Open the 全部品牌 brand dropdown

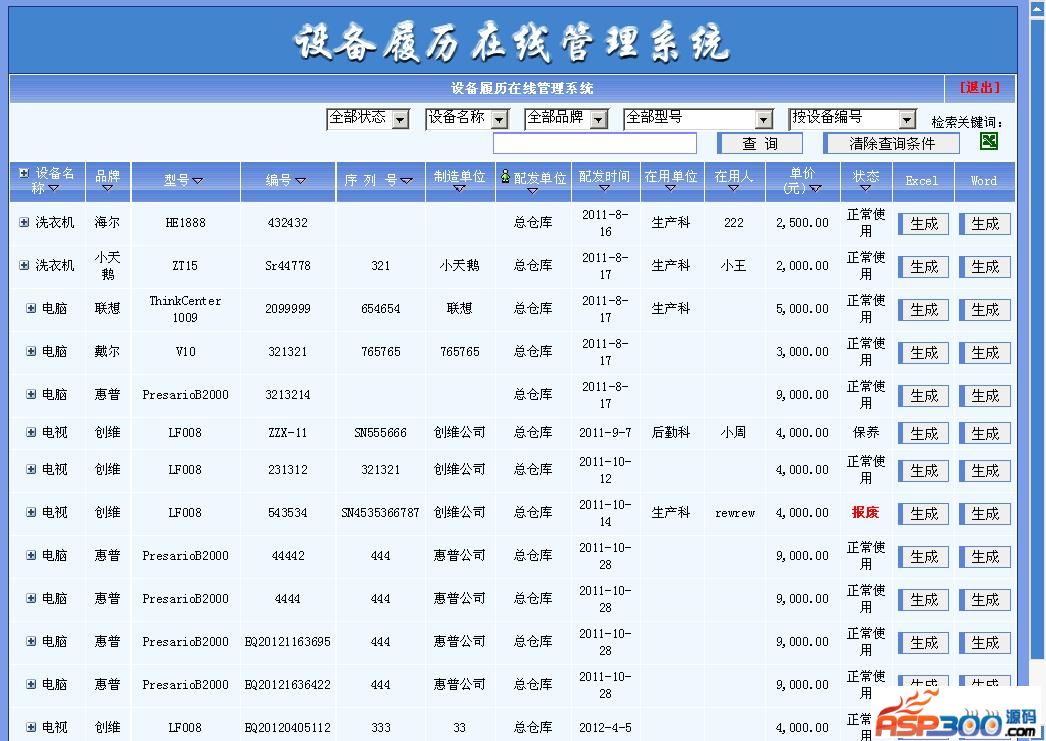coord(566,119)
